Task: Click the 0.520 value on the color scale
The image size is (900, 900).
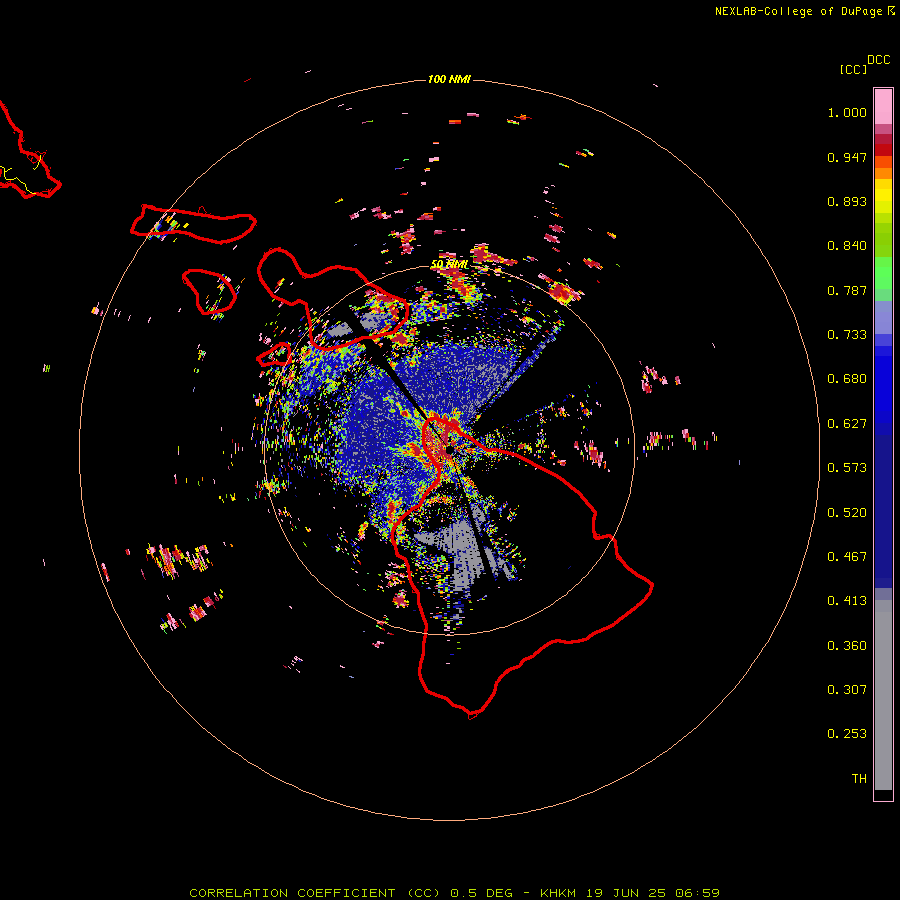Action: (847, 513)
